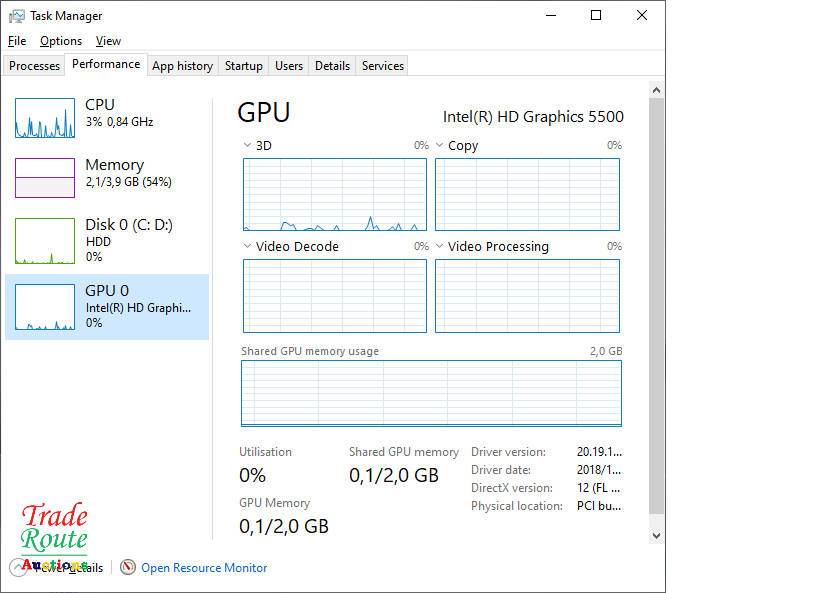Click the scrollbar down arrow
This screenshot has width=819, height=593.
(x=656, y=536)
